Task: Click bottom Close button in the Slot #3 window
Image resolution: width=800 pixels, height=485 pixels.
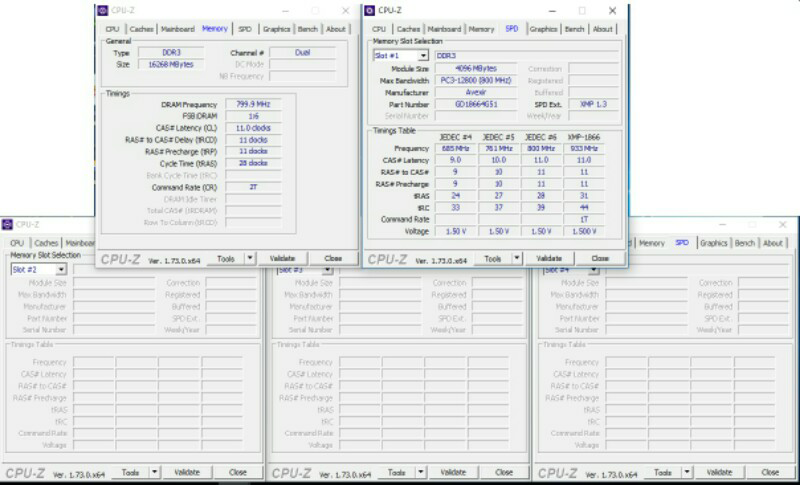Action: pyautogui.click(x=504, y=472)
